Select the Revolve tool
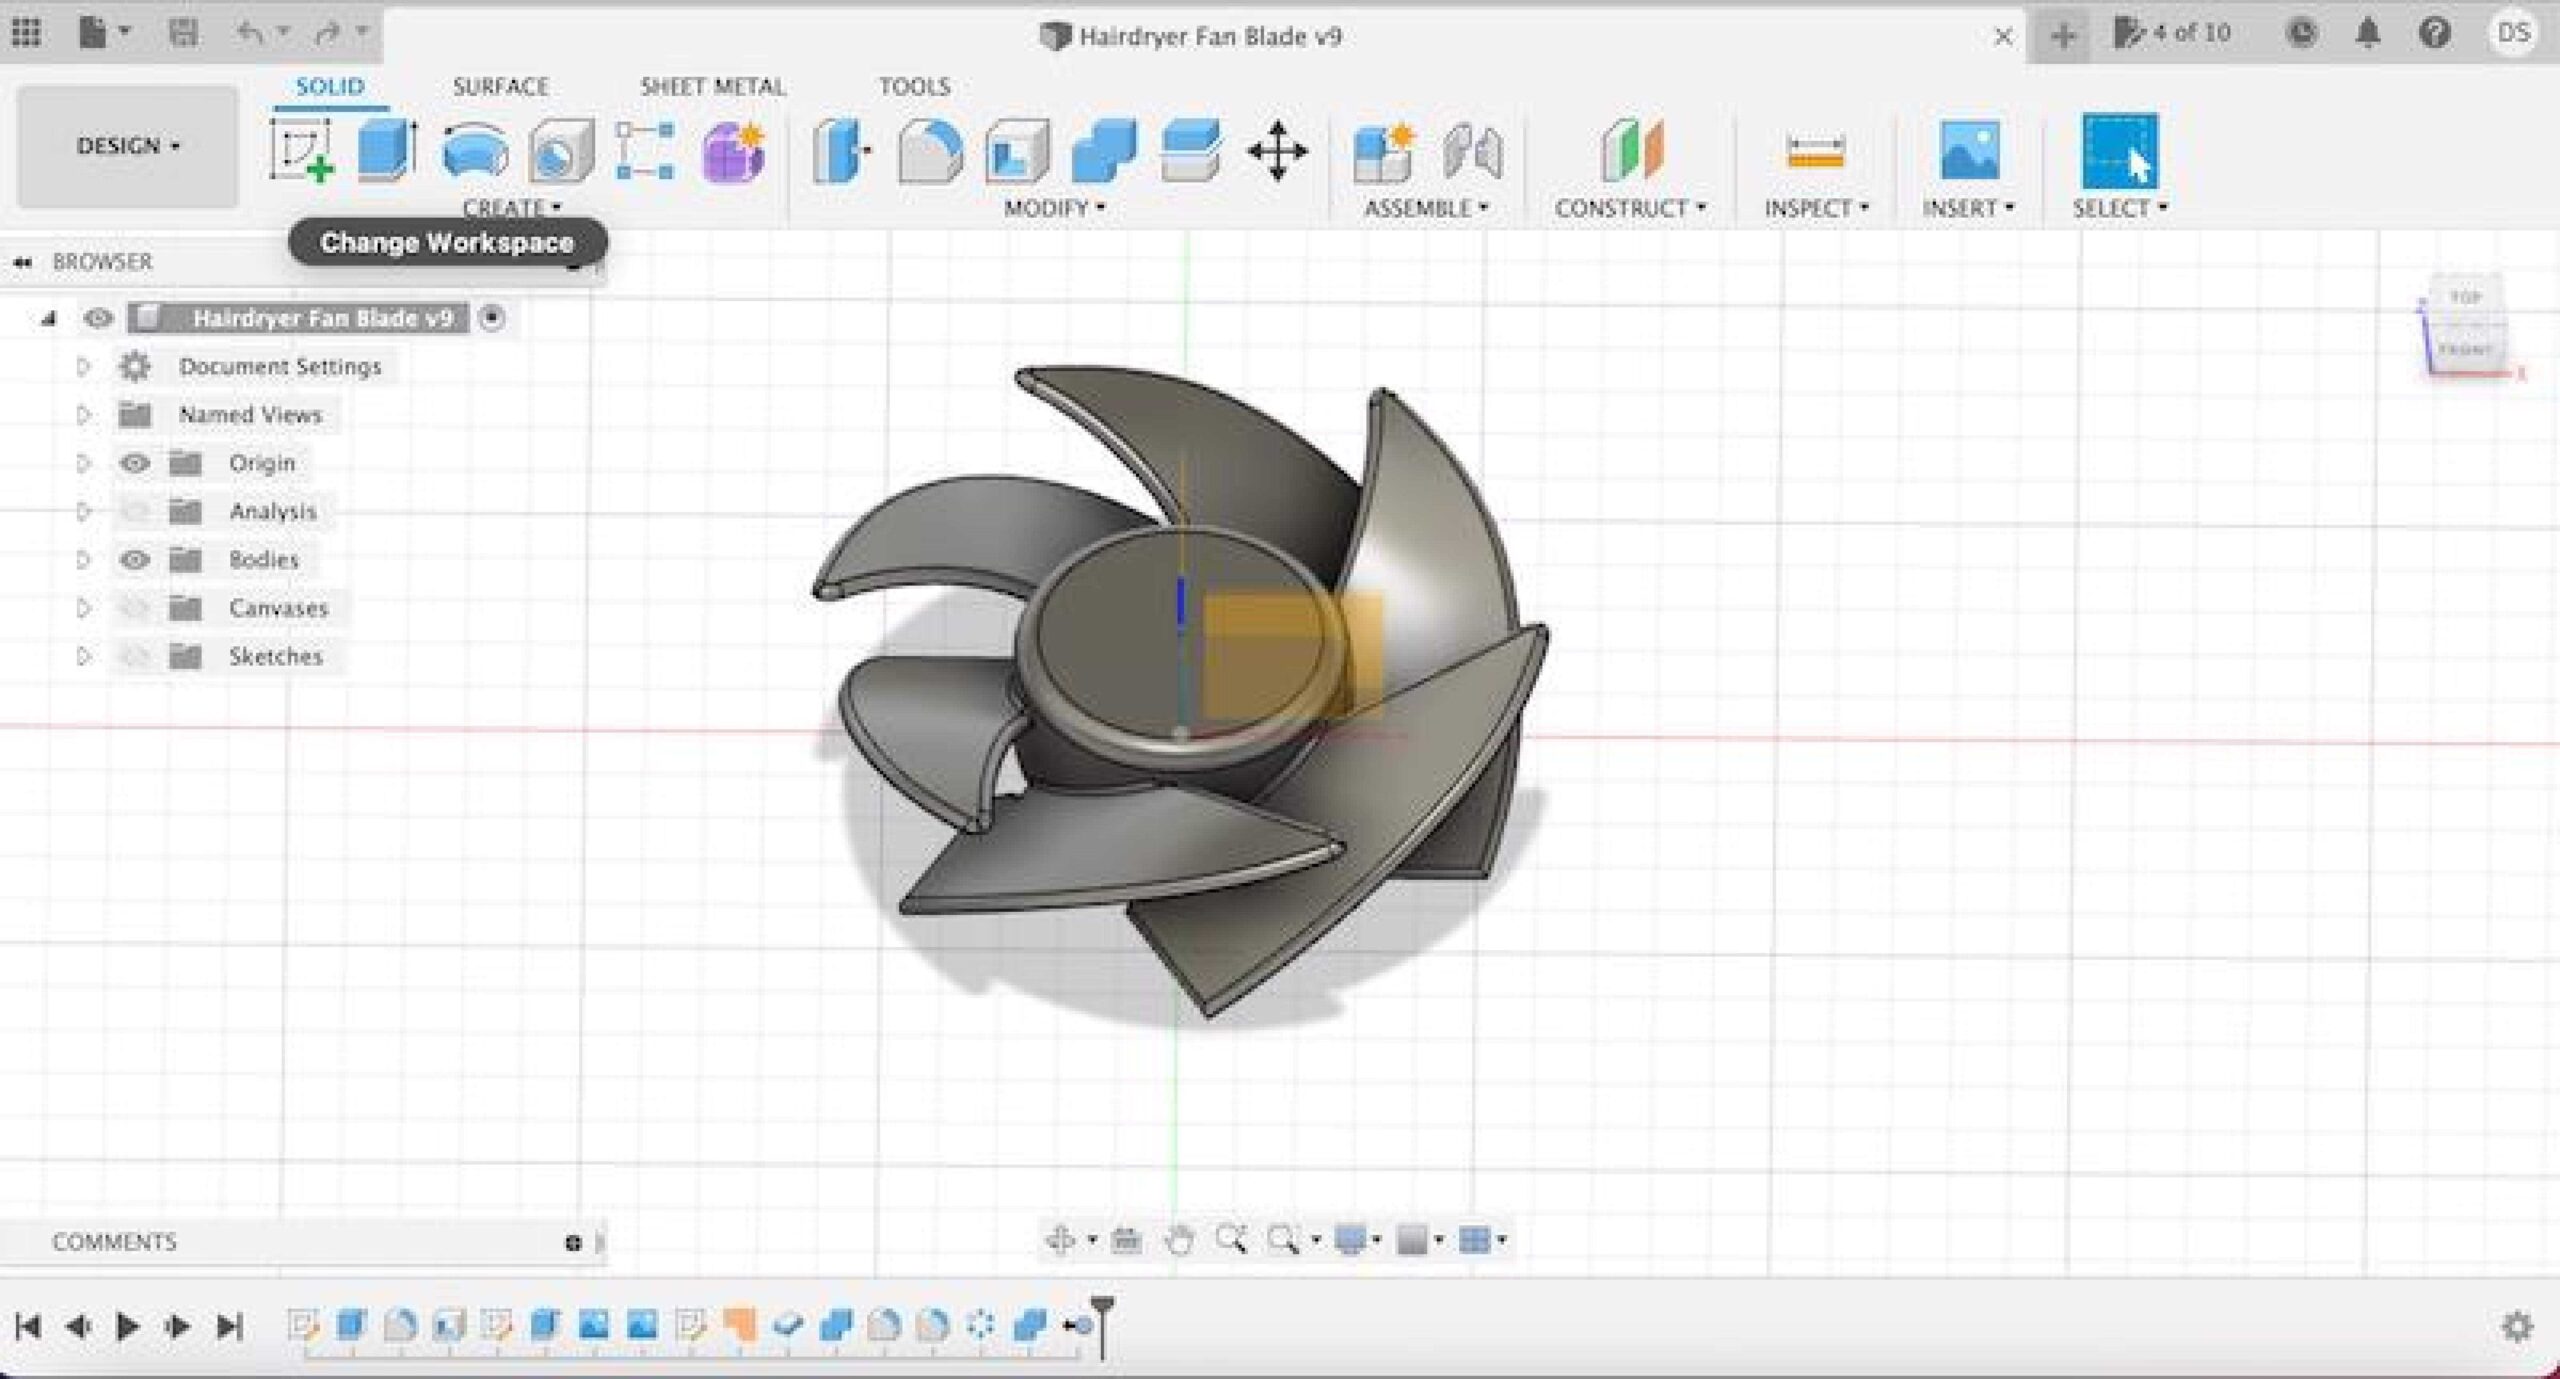Screen dimensions: 2560x1379 point(474,151)
